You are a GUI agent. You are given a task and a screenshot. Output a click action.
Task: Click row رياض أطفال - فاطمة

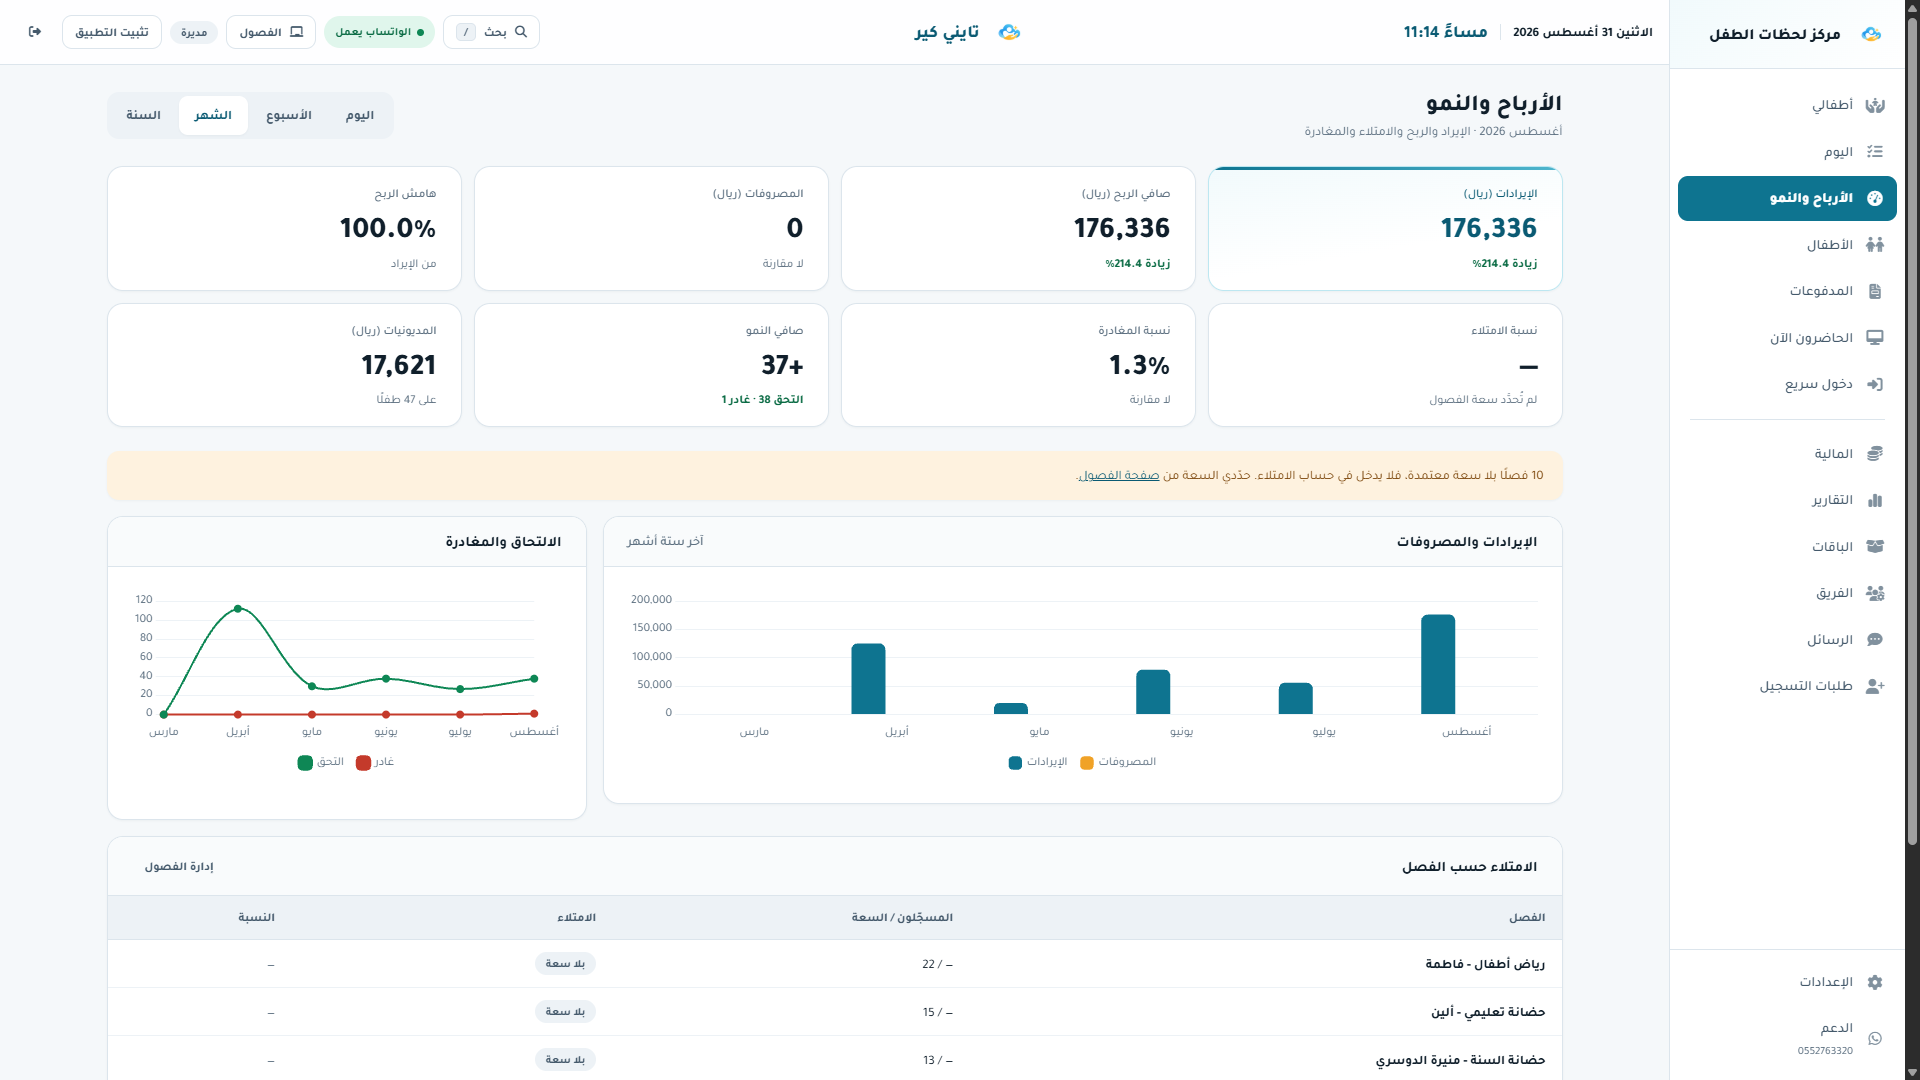(835, 964)
